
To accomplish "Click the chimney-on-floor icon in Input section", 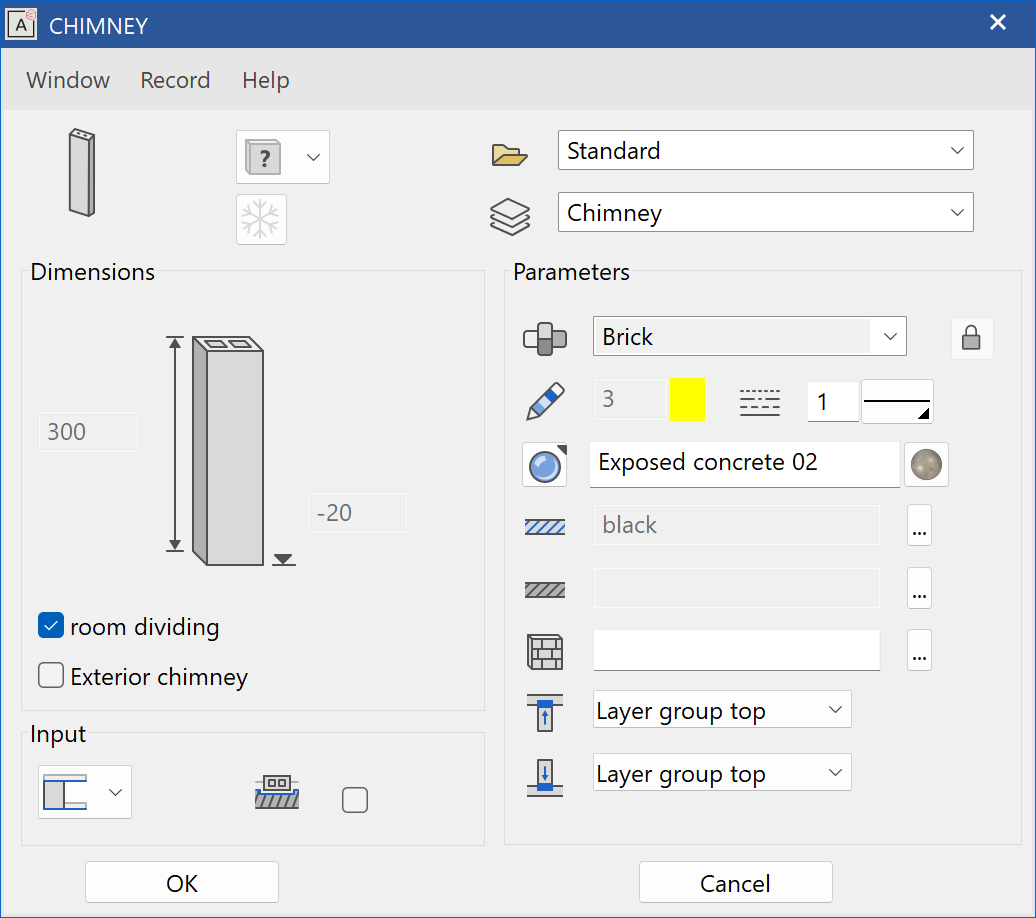I will [277, 792].
